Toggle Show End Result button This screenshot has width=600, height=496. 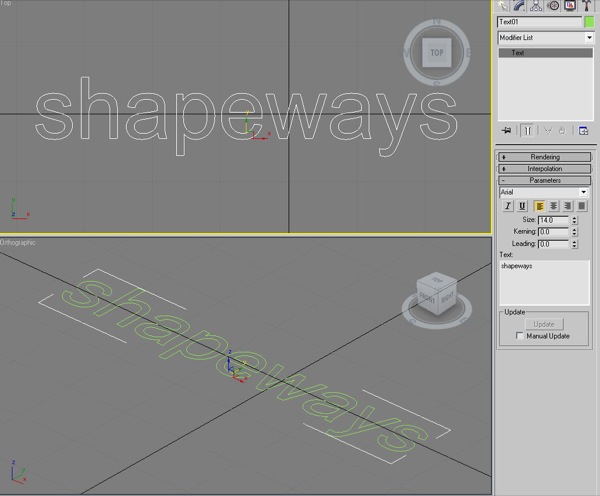pos(527,131)
